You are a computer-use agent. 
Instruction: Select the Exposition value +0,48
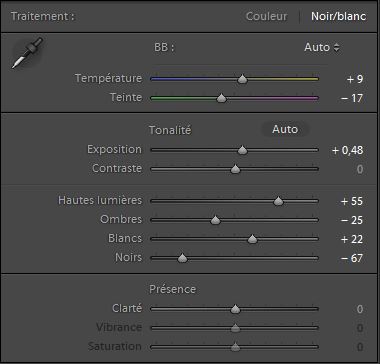347,150
